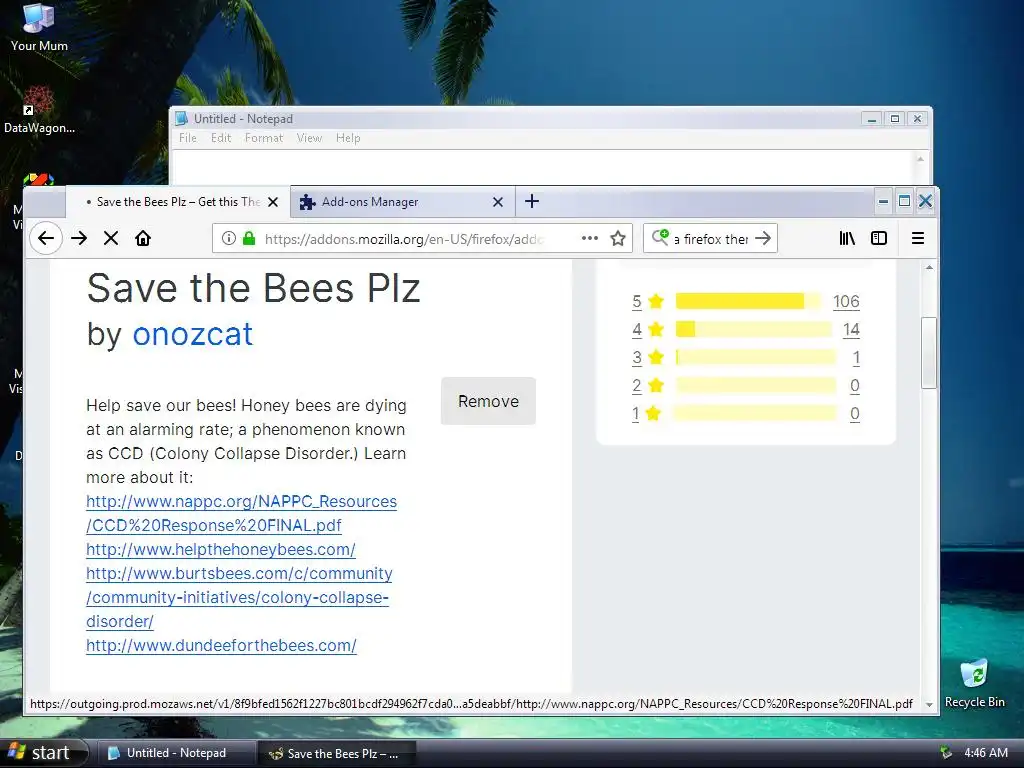This screenshot has width=1024, height=768.
Task: Open the Windows start button
Action: click(43, 753)
